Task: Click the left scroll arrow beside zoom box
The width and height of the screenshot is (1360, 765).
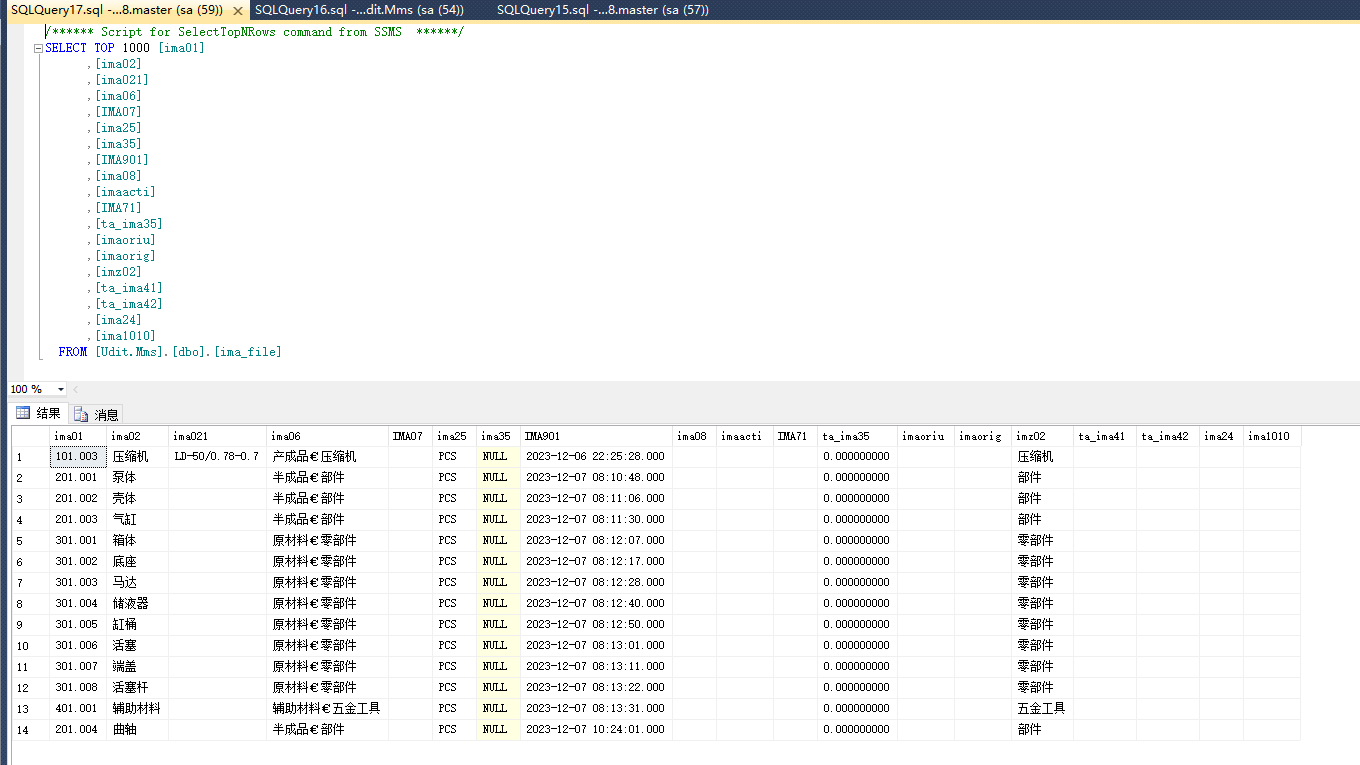Action: 76,389
